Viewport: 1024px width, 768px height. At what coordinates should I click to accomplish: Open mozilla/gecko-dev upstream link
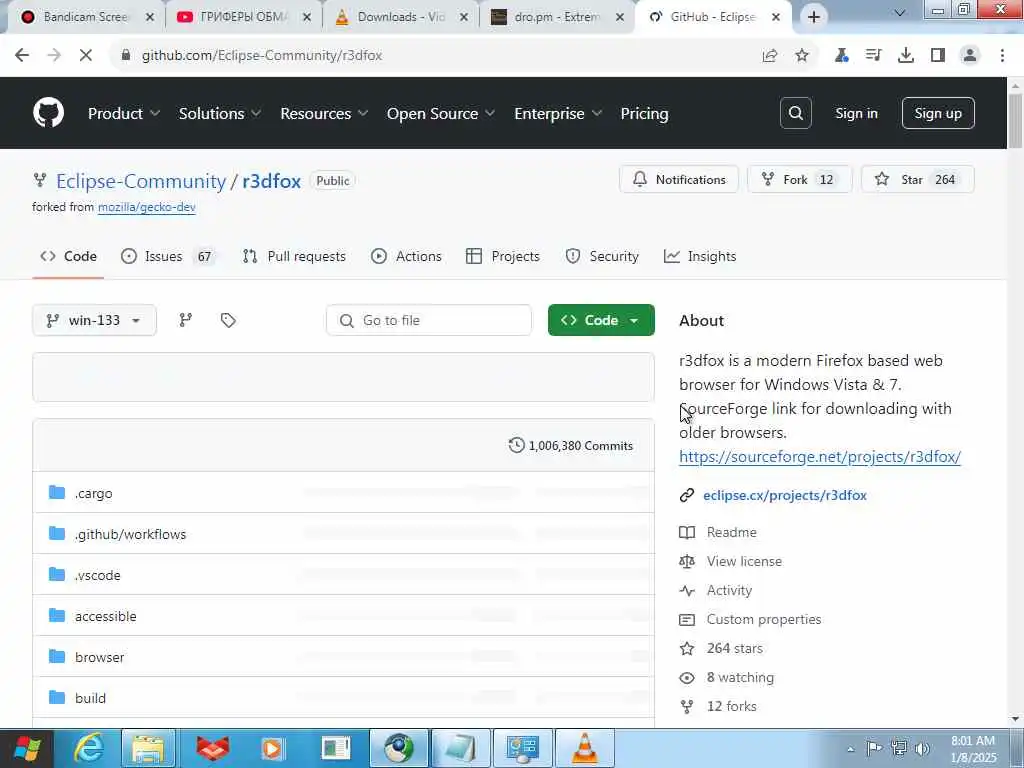[x=147, y=207]
